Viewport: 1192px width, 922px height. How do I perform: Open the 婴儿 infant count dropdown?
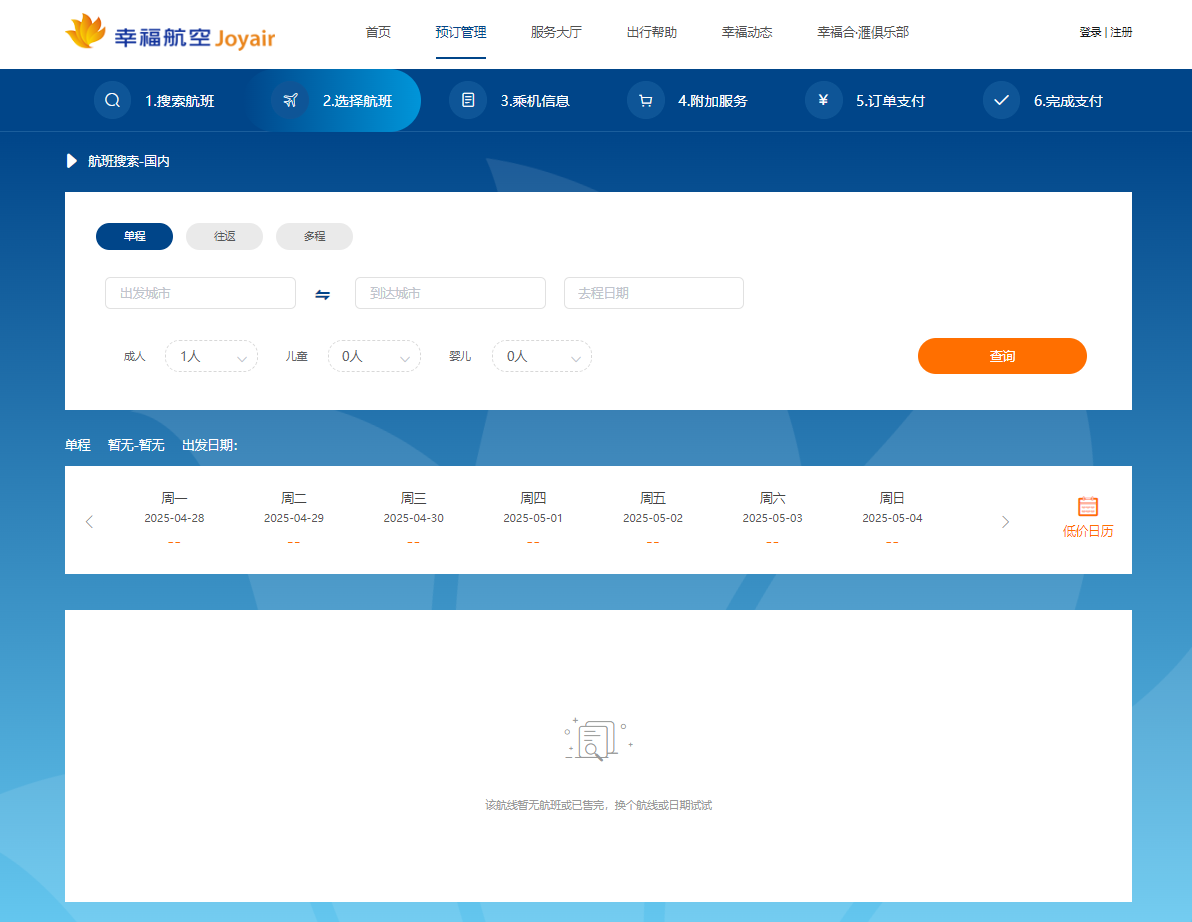[541, 356]
